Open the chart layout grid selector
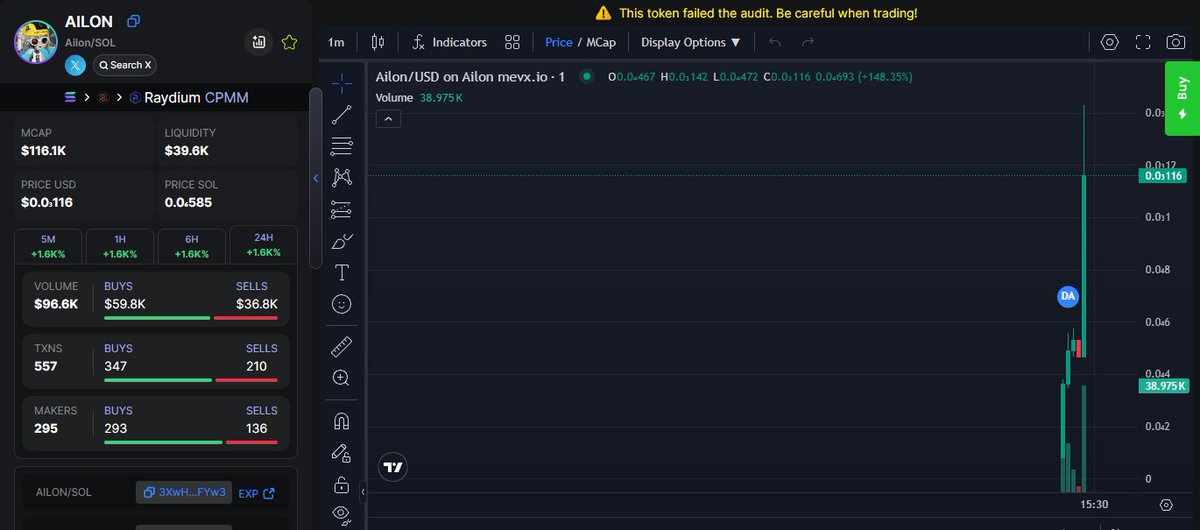 pyautogui.click(x=513, y=42)
